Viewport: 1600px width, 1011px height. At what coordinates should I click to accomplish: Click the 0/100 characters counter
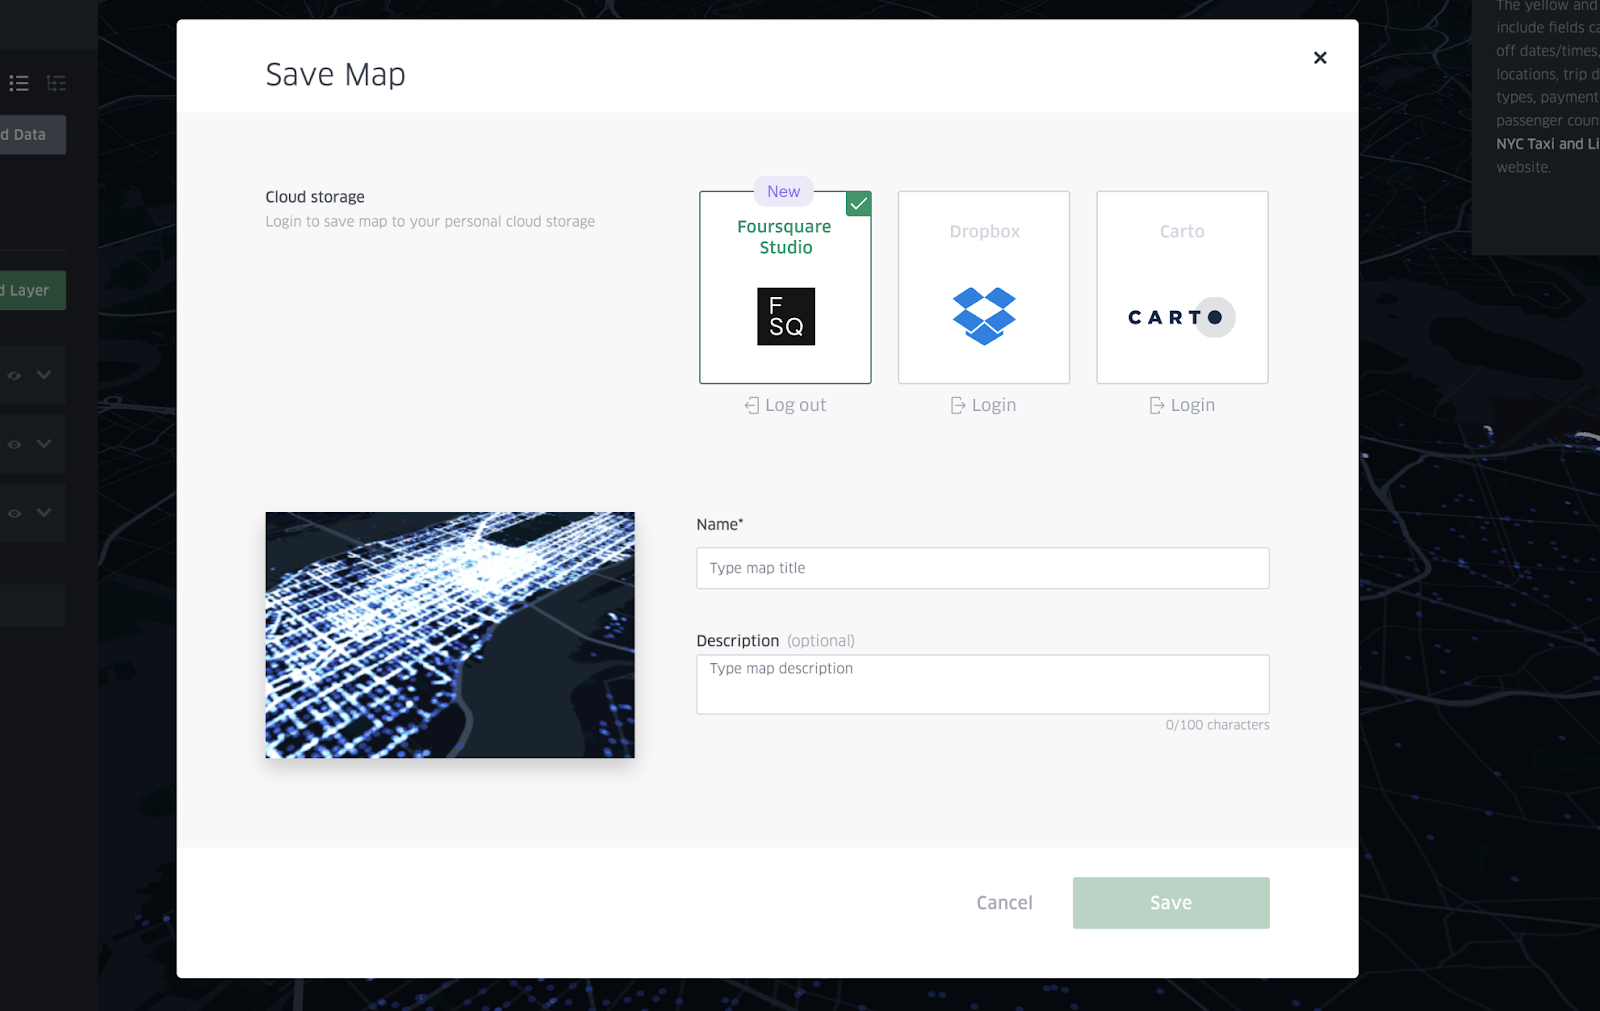1217,725
